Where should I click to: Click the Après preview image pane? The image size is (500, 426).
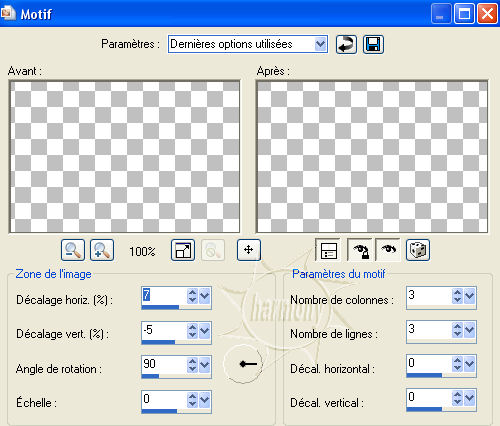(372, 157)
